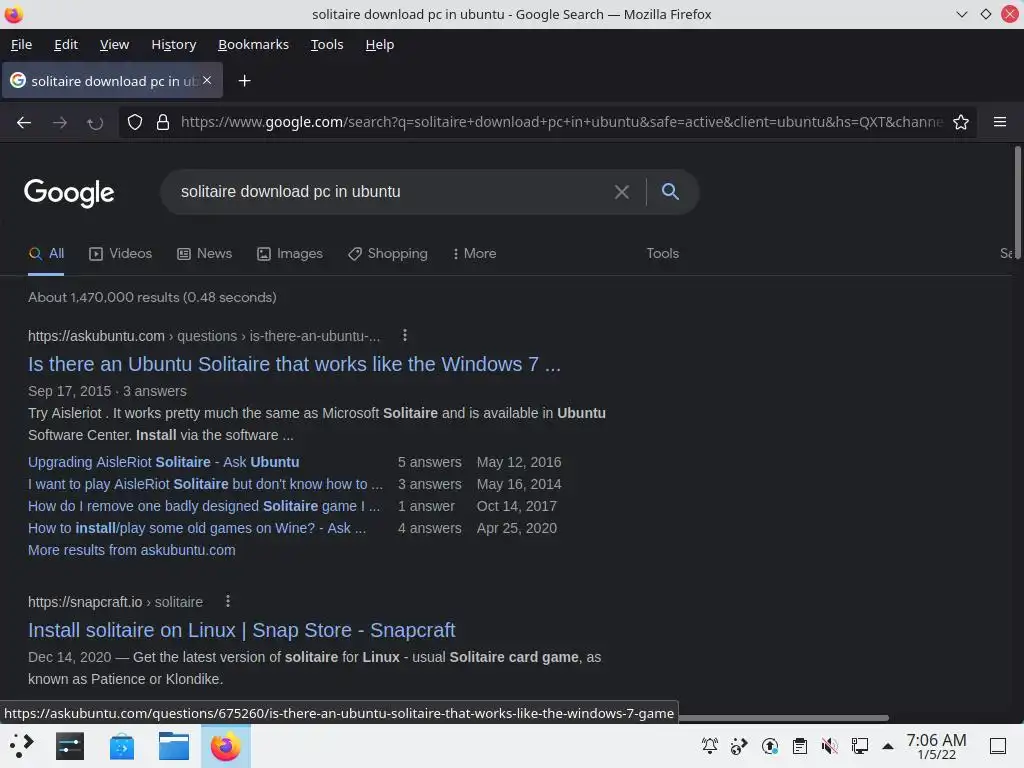The image size is (1024, 768).
Task: Toggle the muted volume tray icon
Action: tap(829, 745)
